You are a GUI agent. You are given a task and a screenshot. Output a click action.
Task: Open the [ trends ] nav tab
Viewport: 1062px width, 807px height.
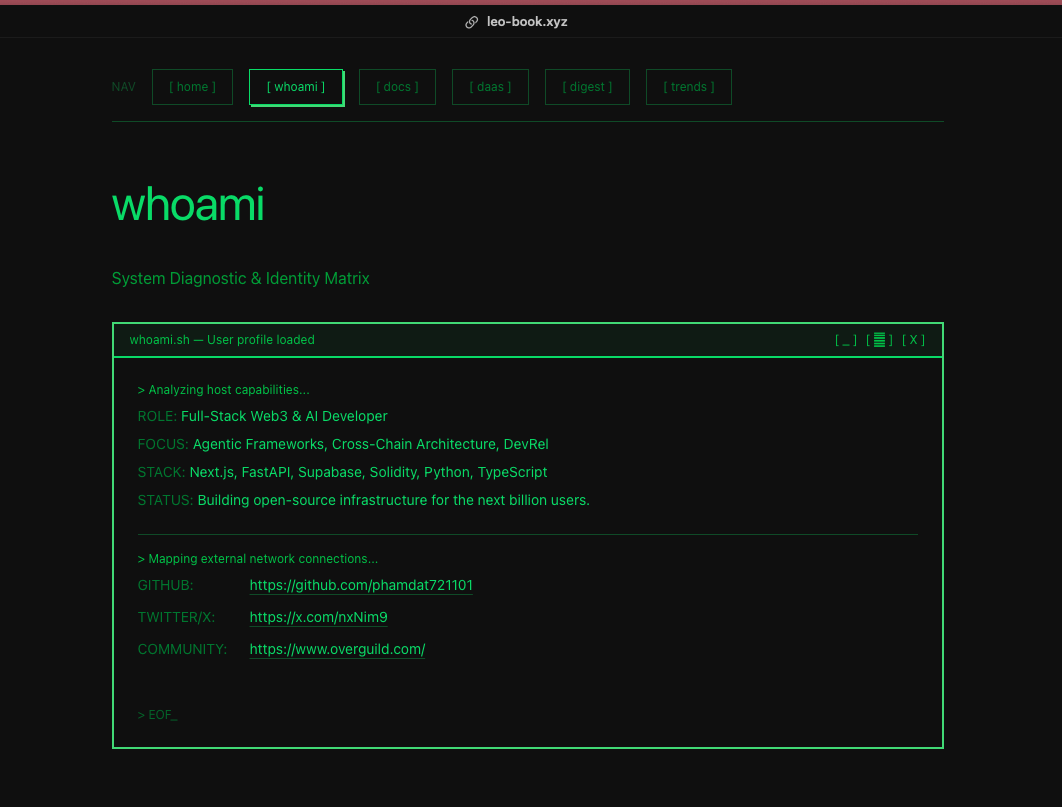pos(689,87)
